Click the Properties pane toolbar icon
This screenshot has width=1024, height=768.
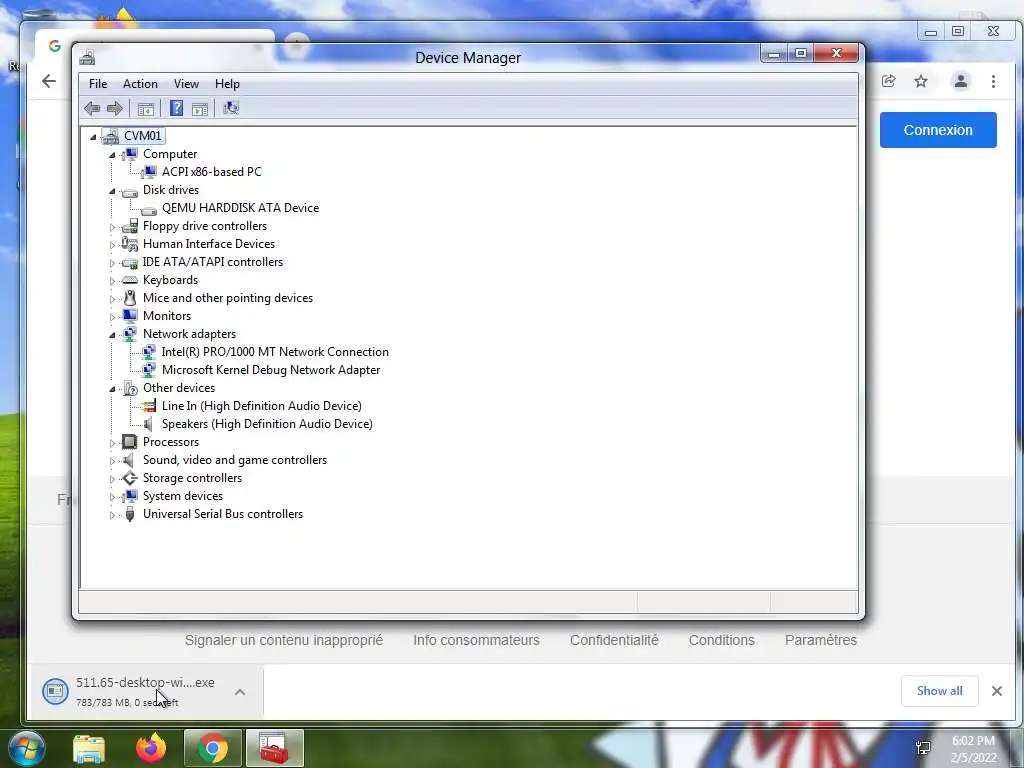click(200, 108)
